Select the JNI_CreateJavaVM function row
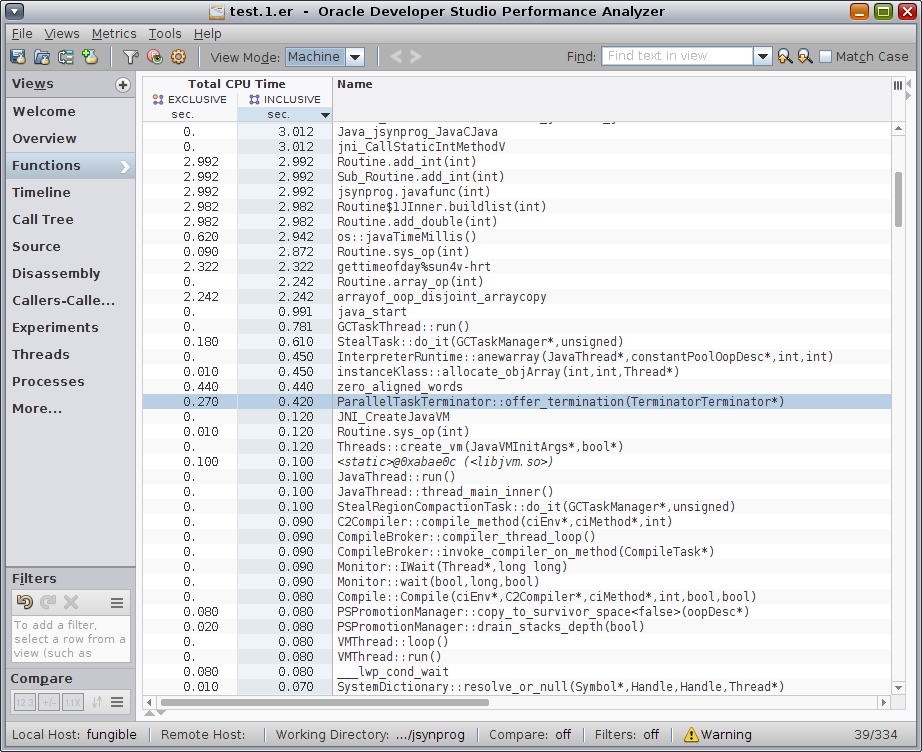Viewport: 922px width, 752px height. (x=517, y=417)
